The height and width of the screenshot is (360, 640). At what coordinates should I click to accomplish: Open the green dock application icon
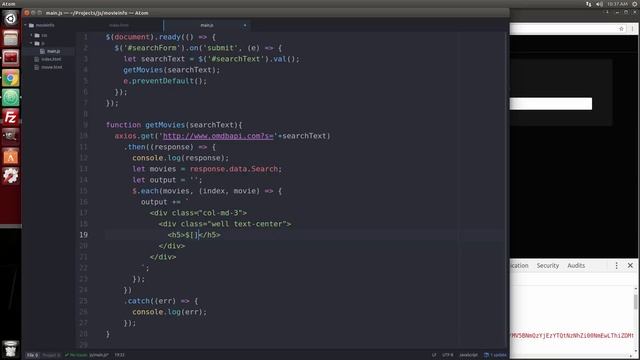point(11,97)
